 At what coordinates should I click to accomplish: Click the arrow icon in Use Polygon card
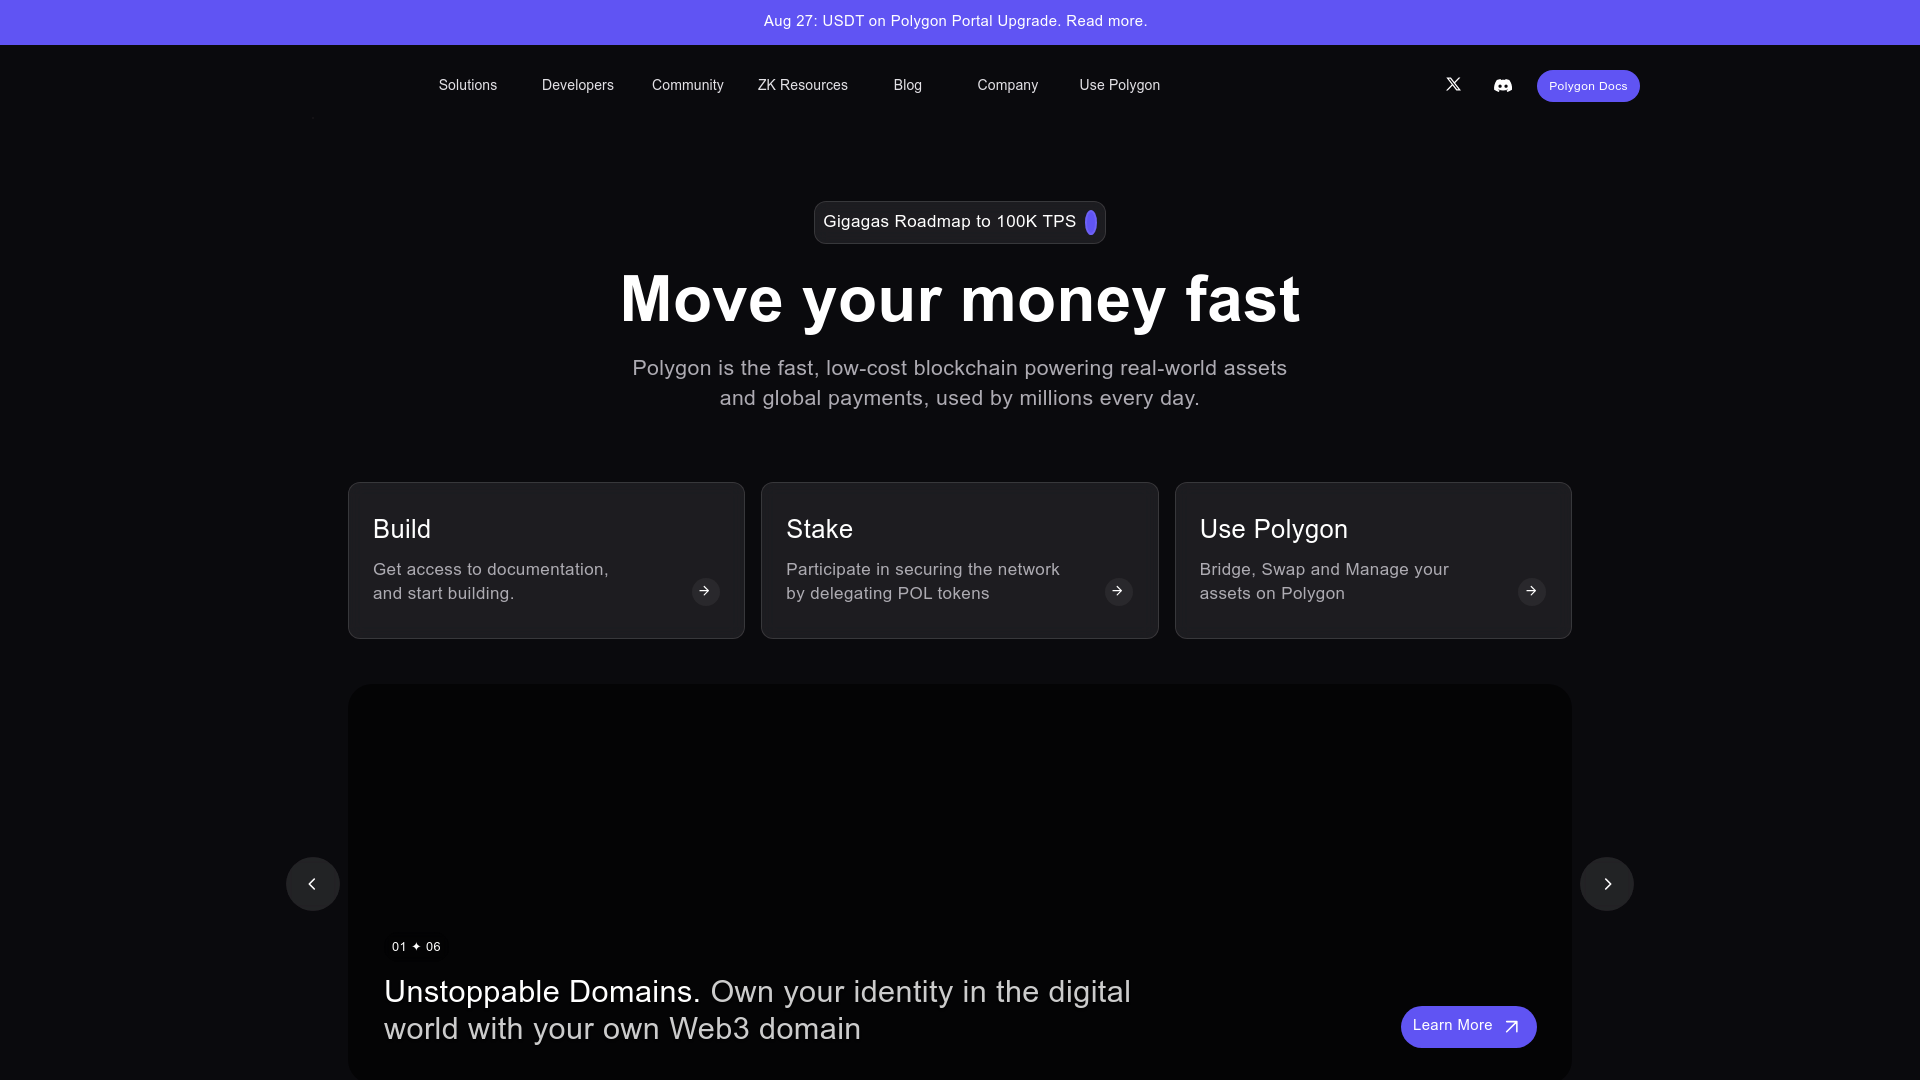[1531, 592]
